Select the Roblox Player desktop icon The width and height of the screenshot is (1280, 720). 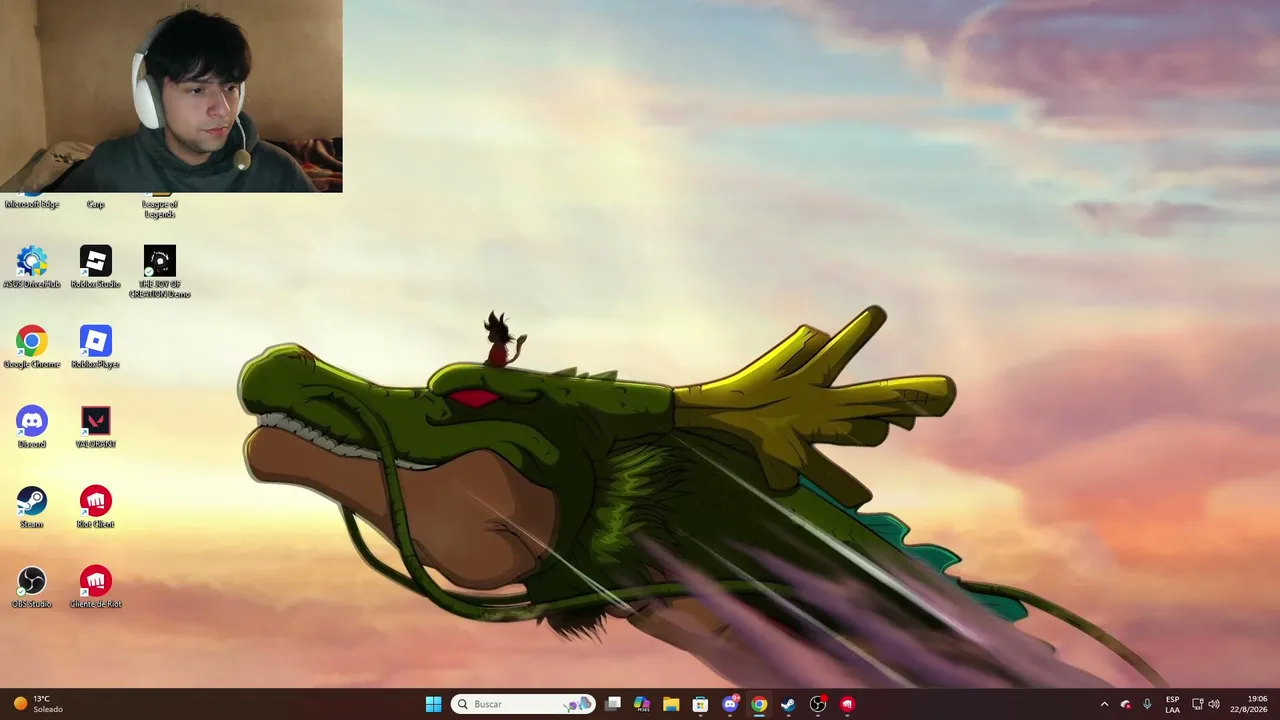pos(96,346)
